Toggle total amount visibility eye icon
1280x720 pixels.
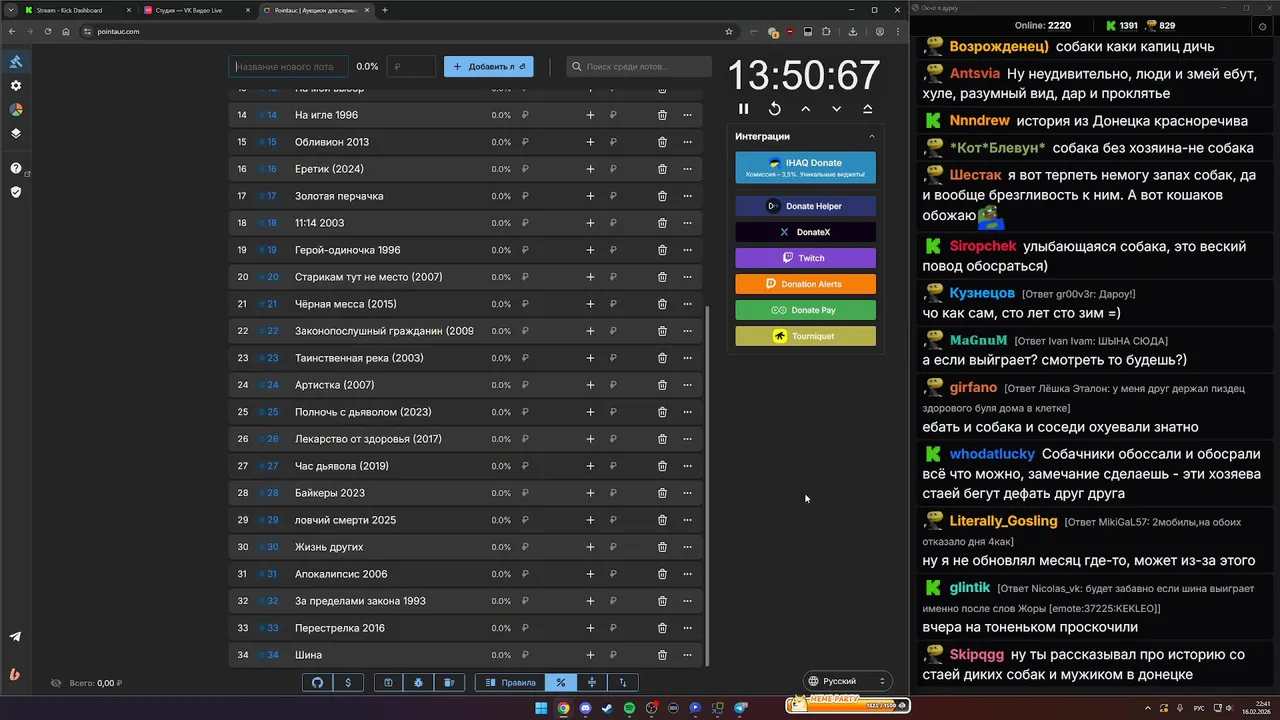[x=56, y=683]
